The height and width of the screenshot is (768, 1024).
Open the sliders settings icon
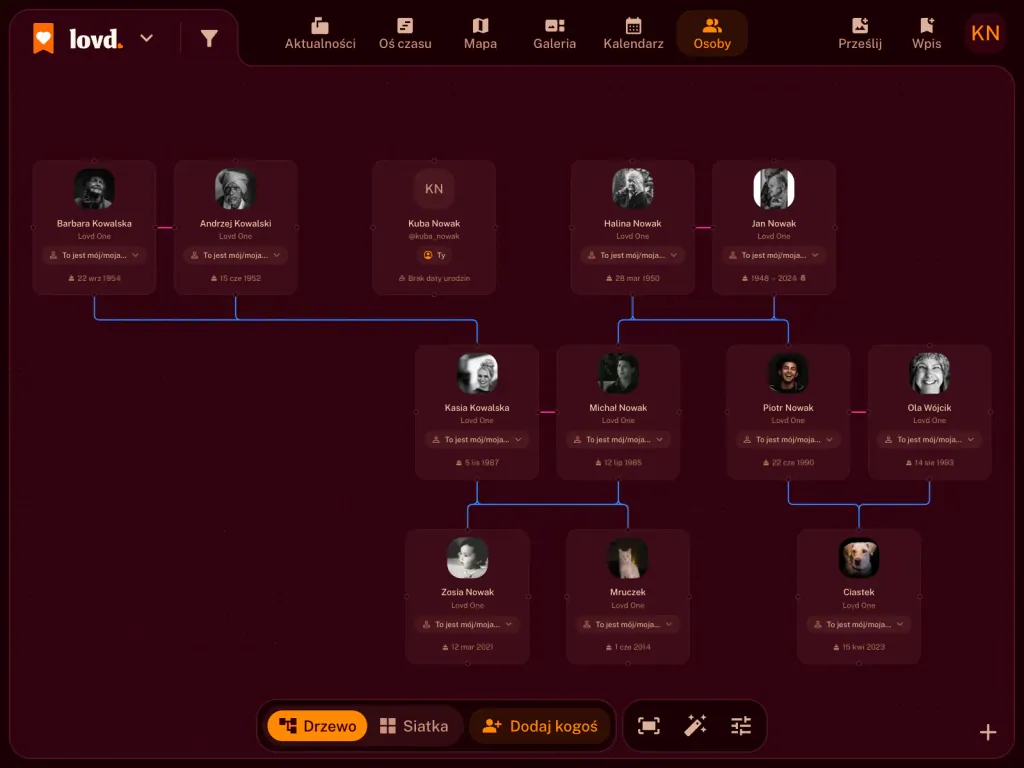[741, 726]
